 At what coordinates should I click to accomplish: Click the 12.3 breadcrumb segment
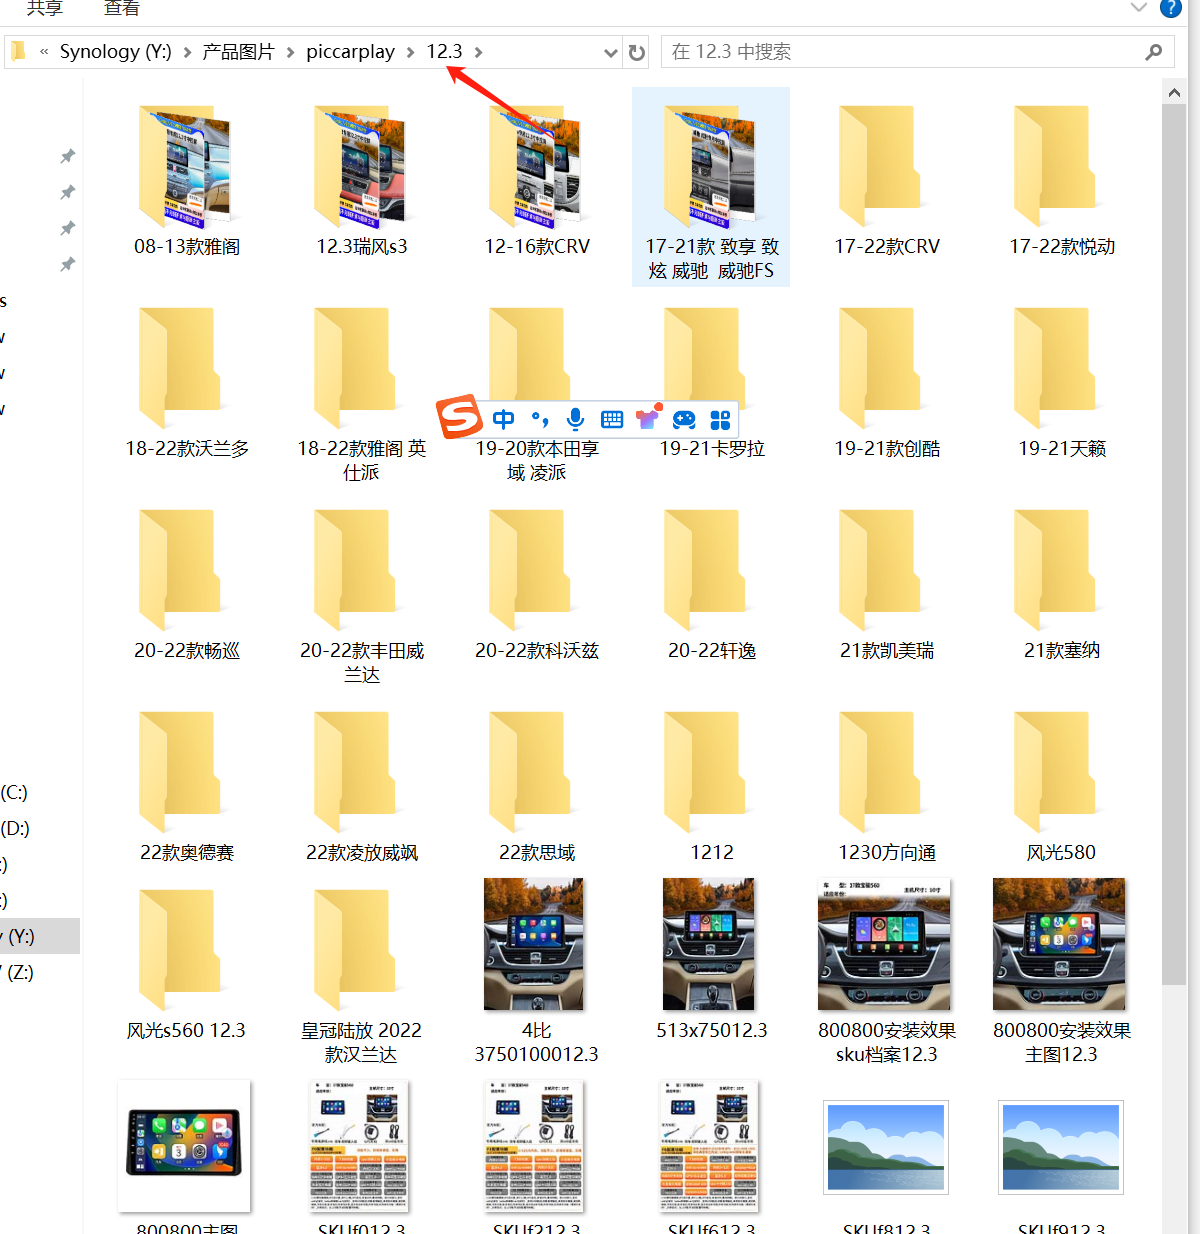[444, 51]
